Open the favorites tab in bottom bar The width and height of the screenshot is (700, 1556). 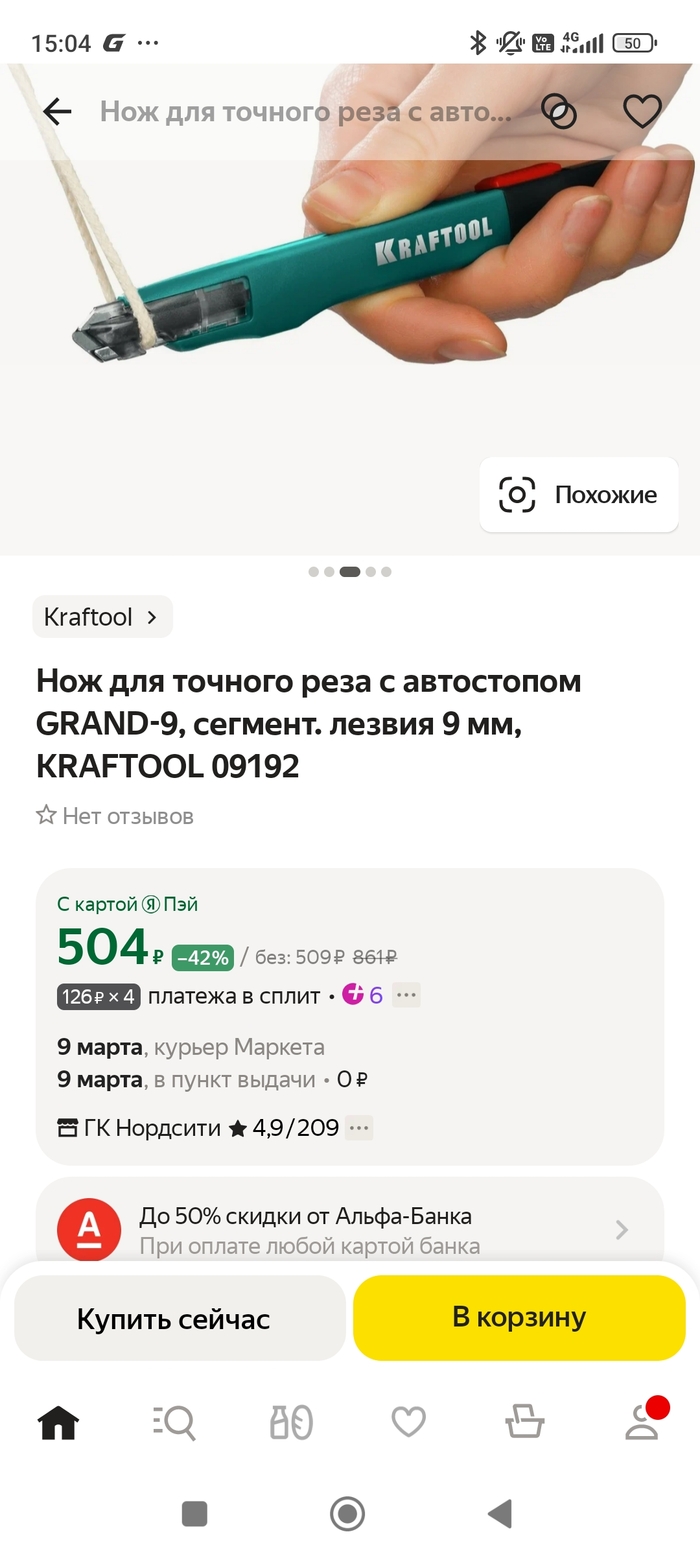(x=408, y=1421)
